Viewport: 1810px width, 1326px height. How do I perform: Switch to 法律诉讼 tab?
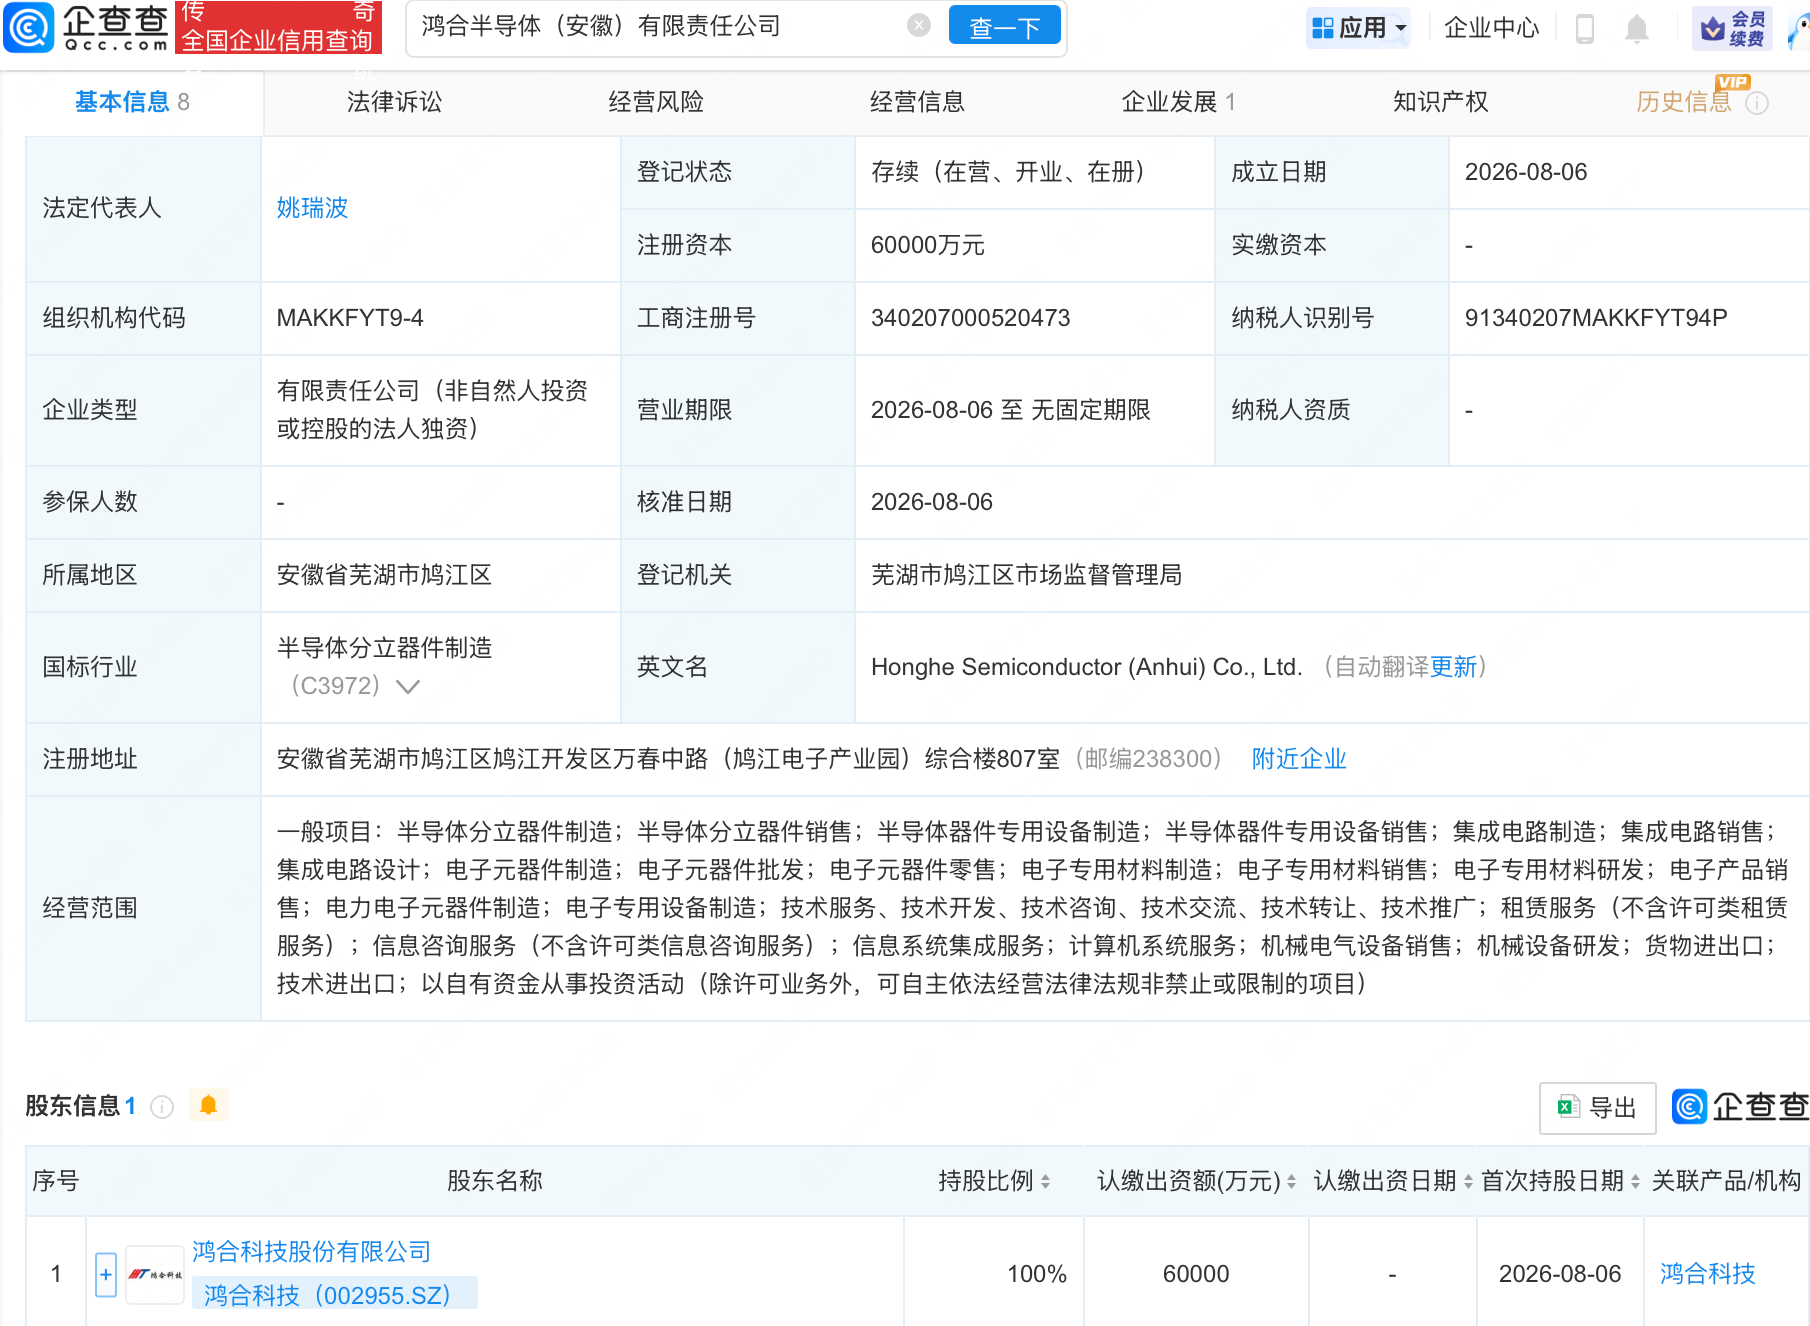click(x=394, y=102)
